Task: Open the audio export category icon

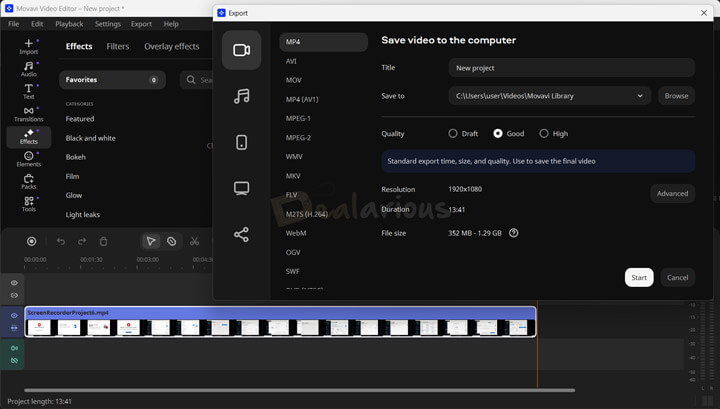Action: pos(241,96)
